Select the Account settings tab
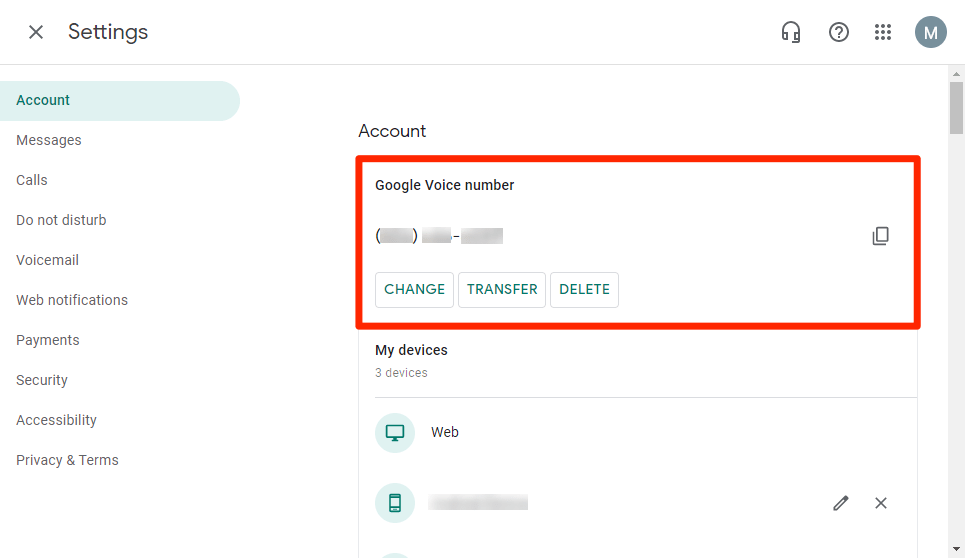This screenshot has height=558, width=965. pyautogui.click(x=119, y=100)
